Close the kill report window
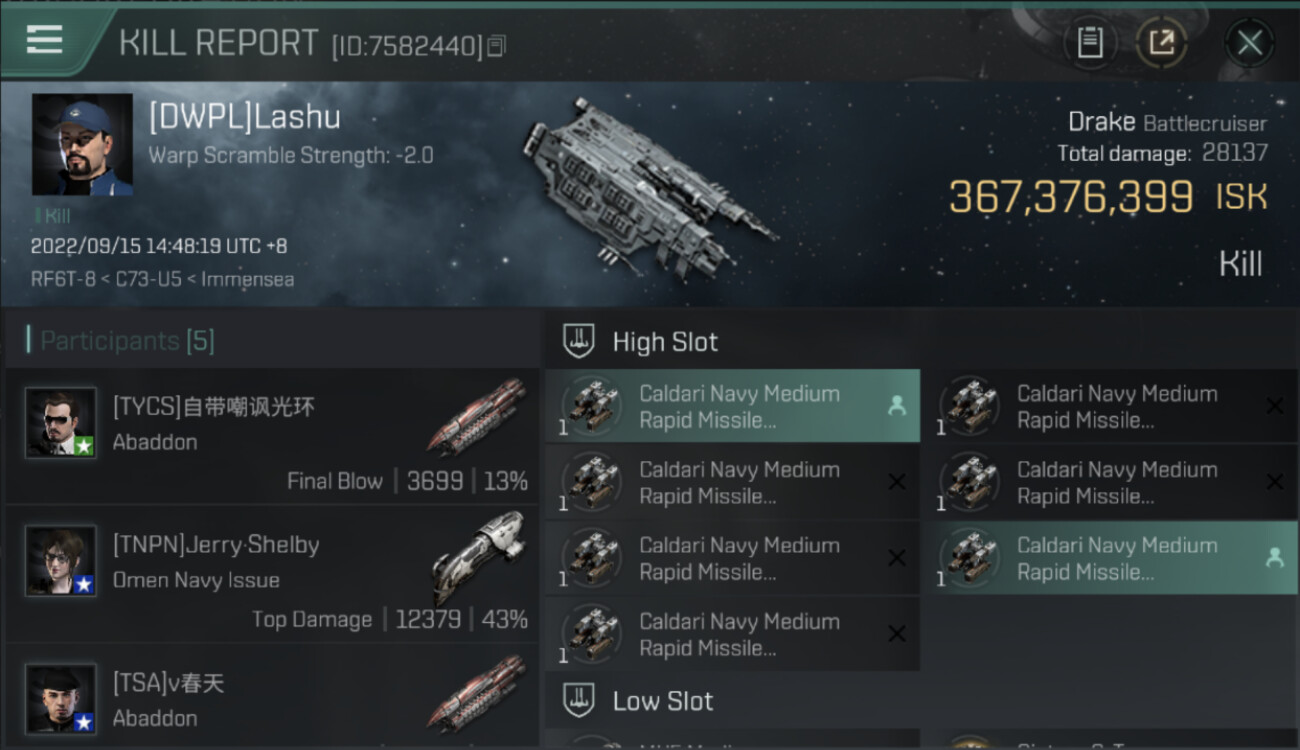The height and width of the screenshot is (750, 1300). tap(1249, 43)
